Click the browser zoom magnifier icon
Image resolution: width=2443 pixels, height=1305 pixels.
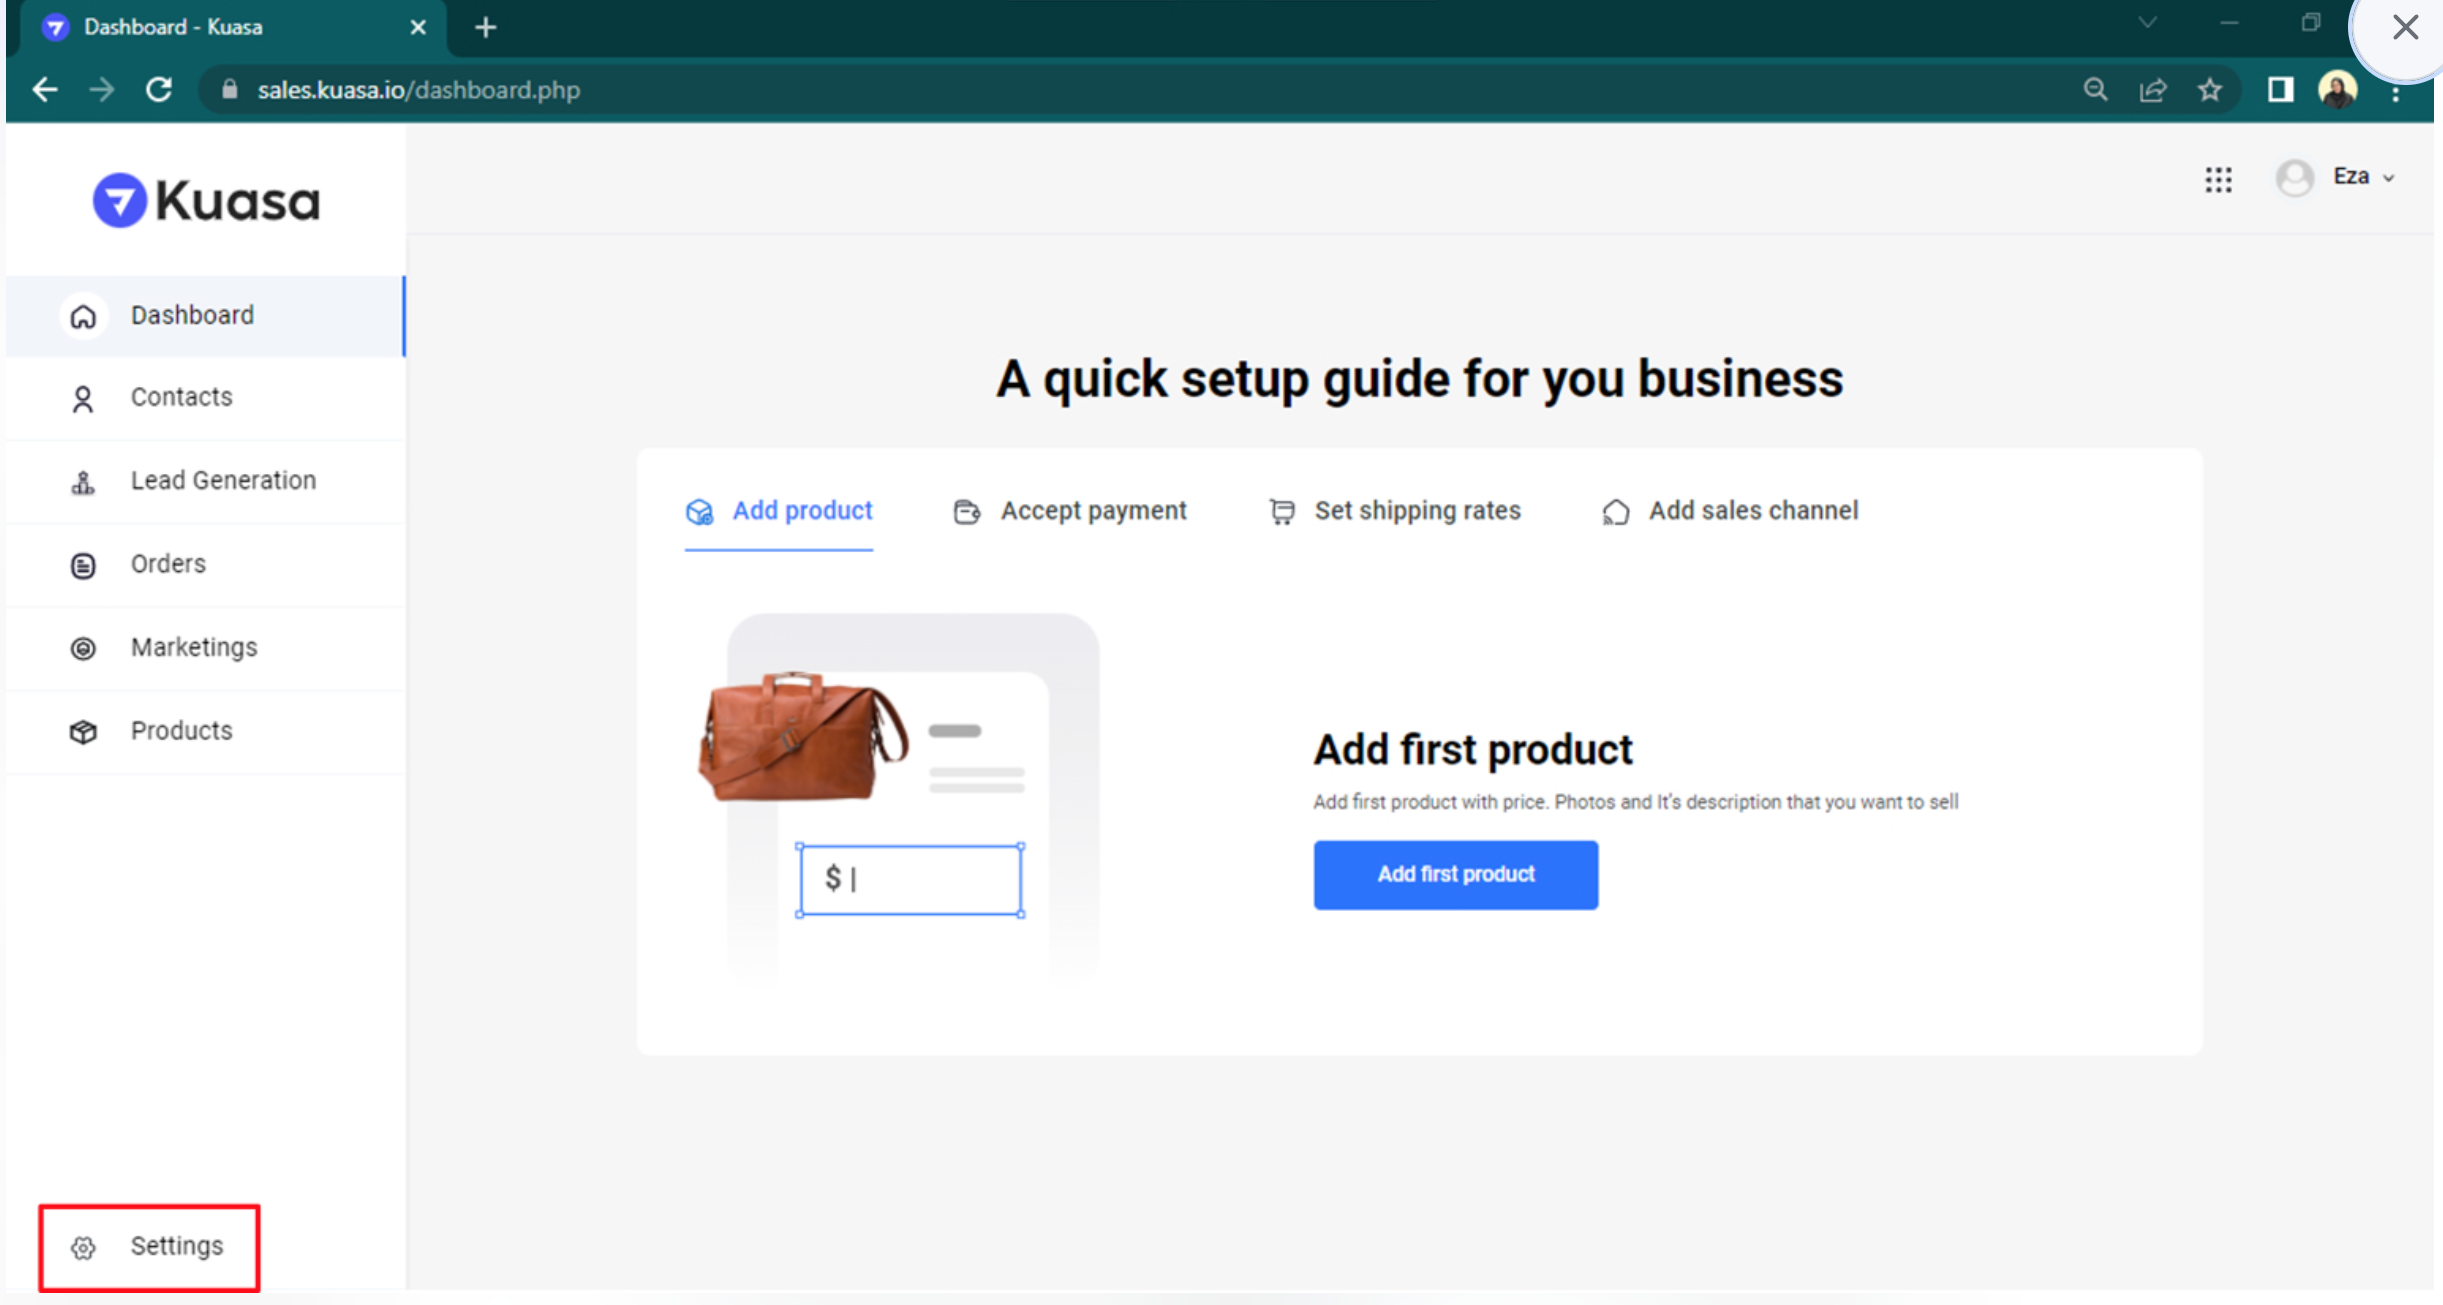[x=2095, y=90]
